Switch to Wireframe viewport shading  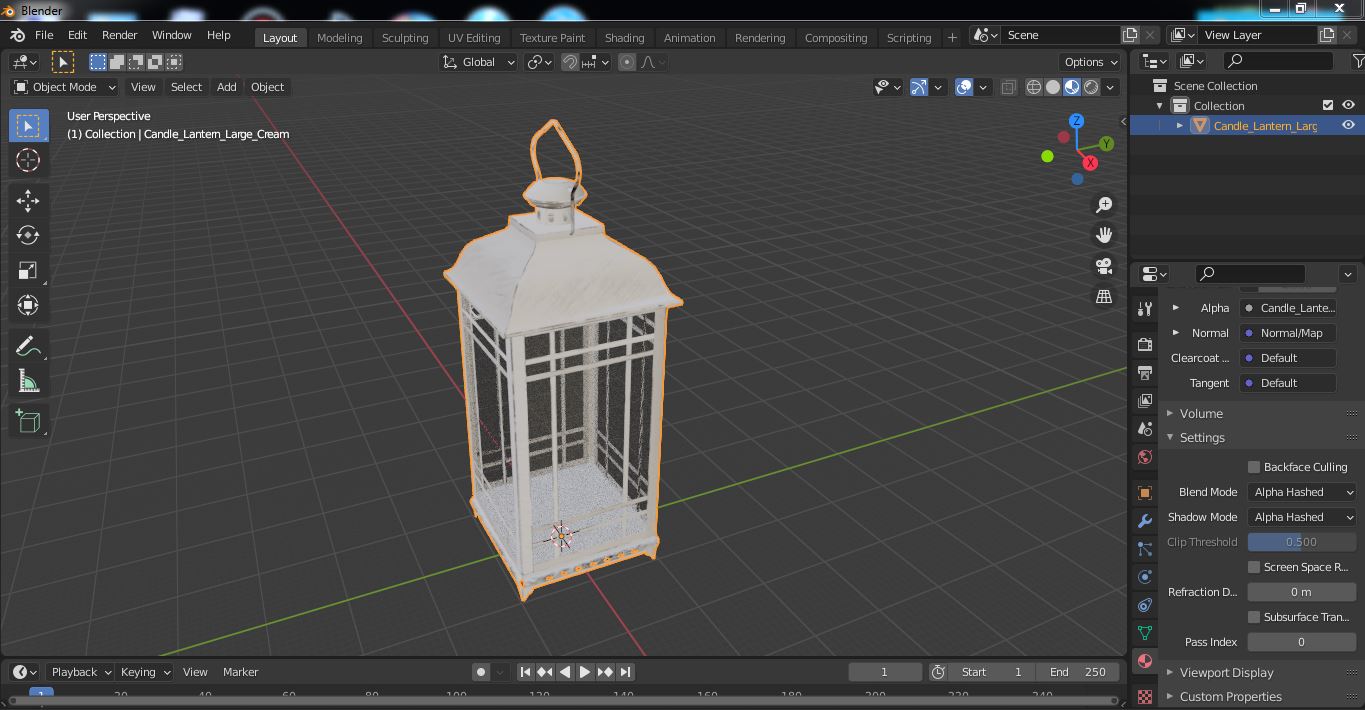1034,87
